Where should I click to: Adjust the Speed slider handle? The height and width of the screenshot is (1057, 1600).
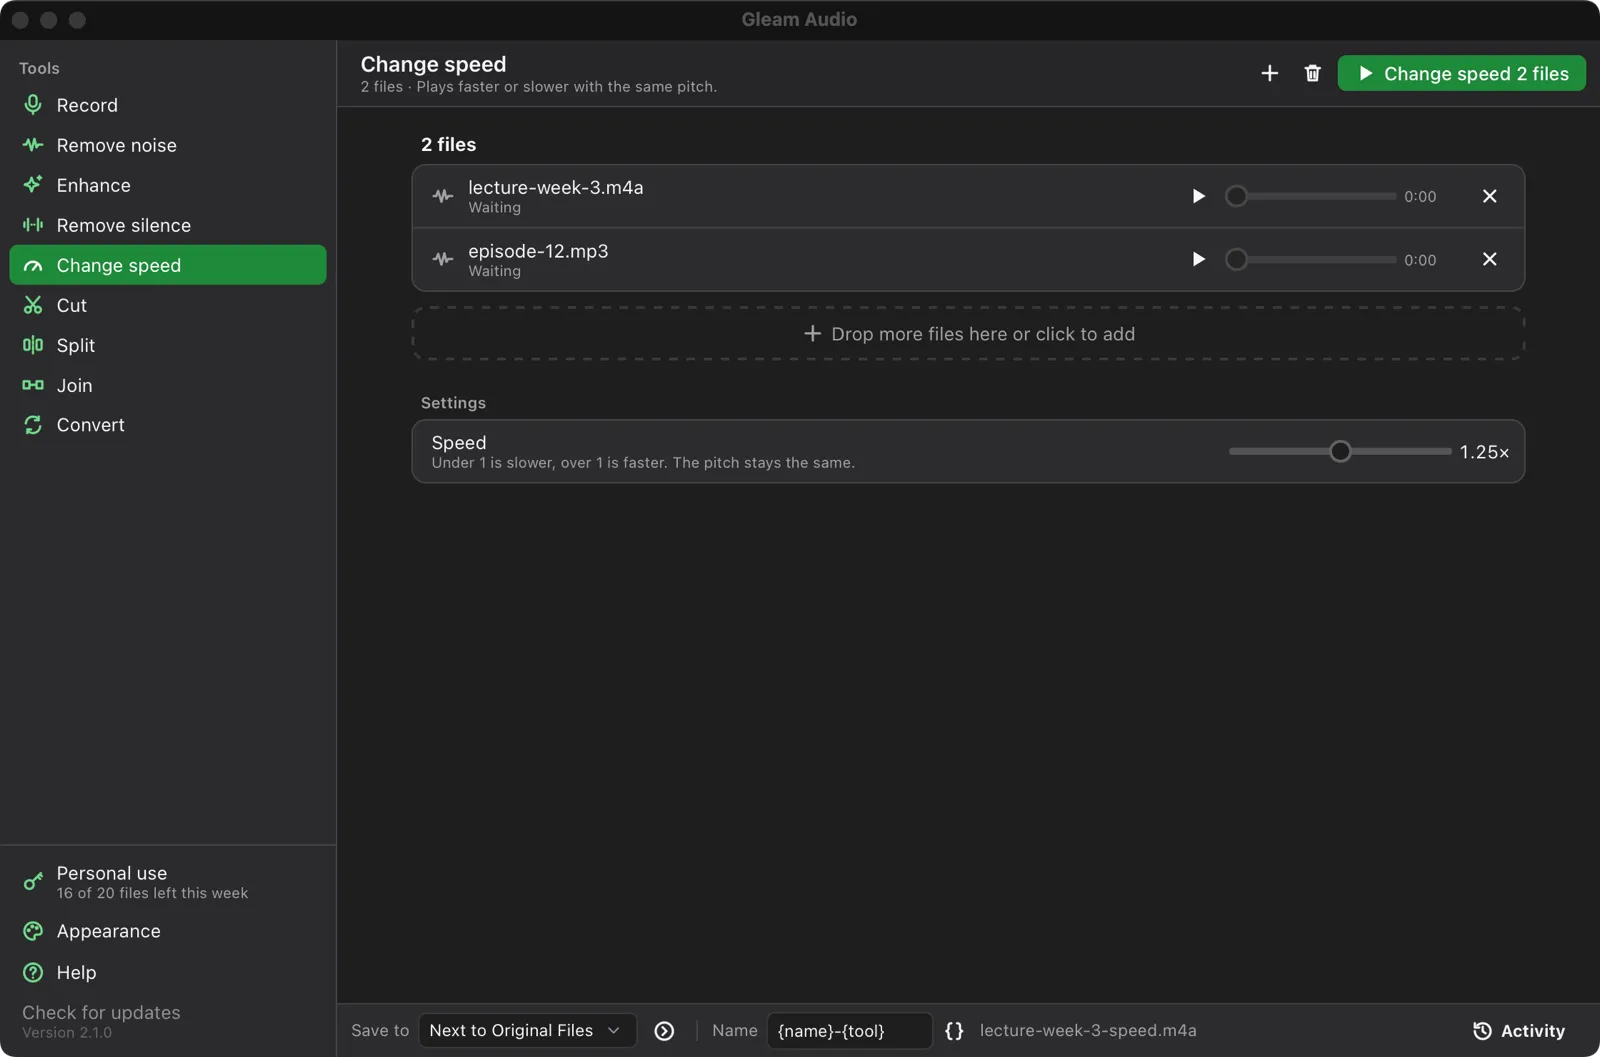[1340, 452]
